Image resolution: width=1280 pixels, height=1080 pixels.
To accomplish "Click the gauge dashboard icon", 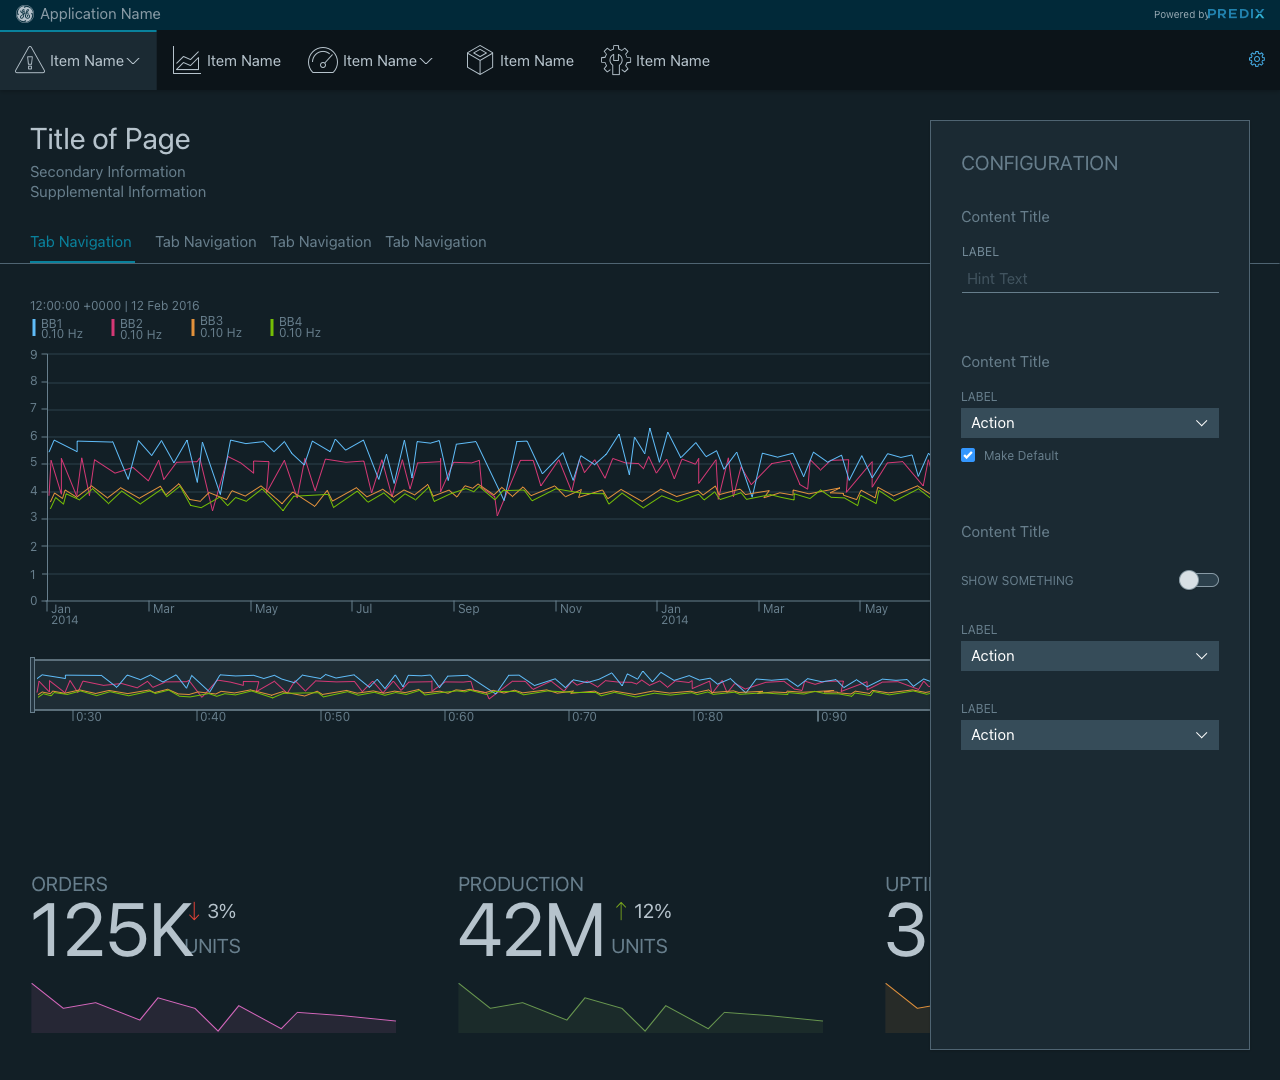I will [x=322, y=61].
